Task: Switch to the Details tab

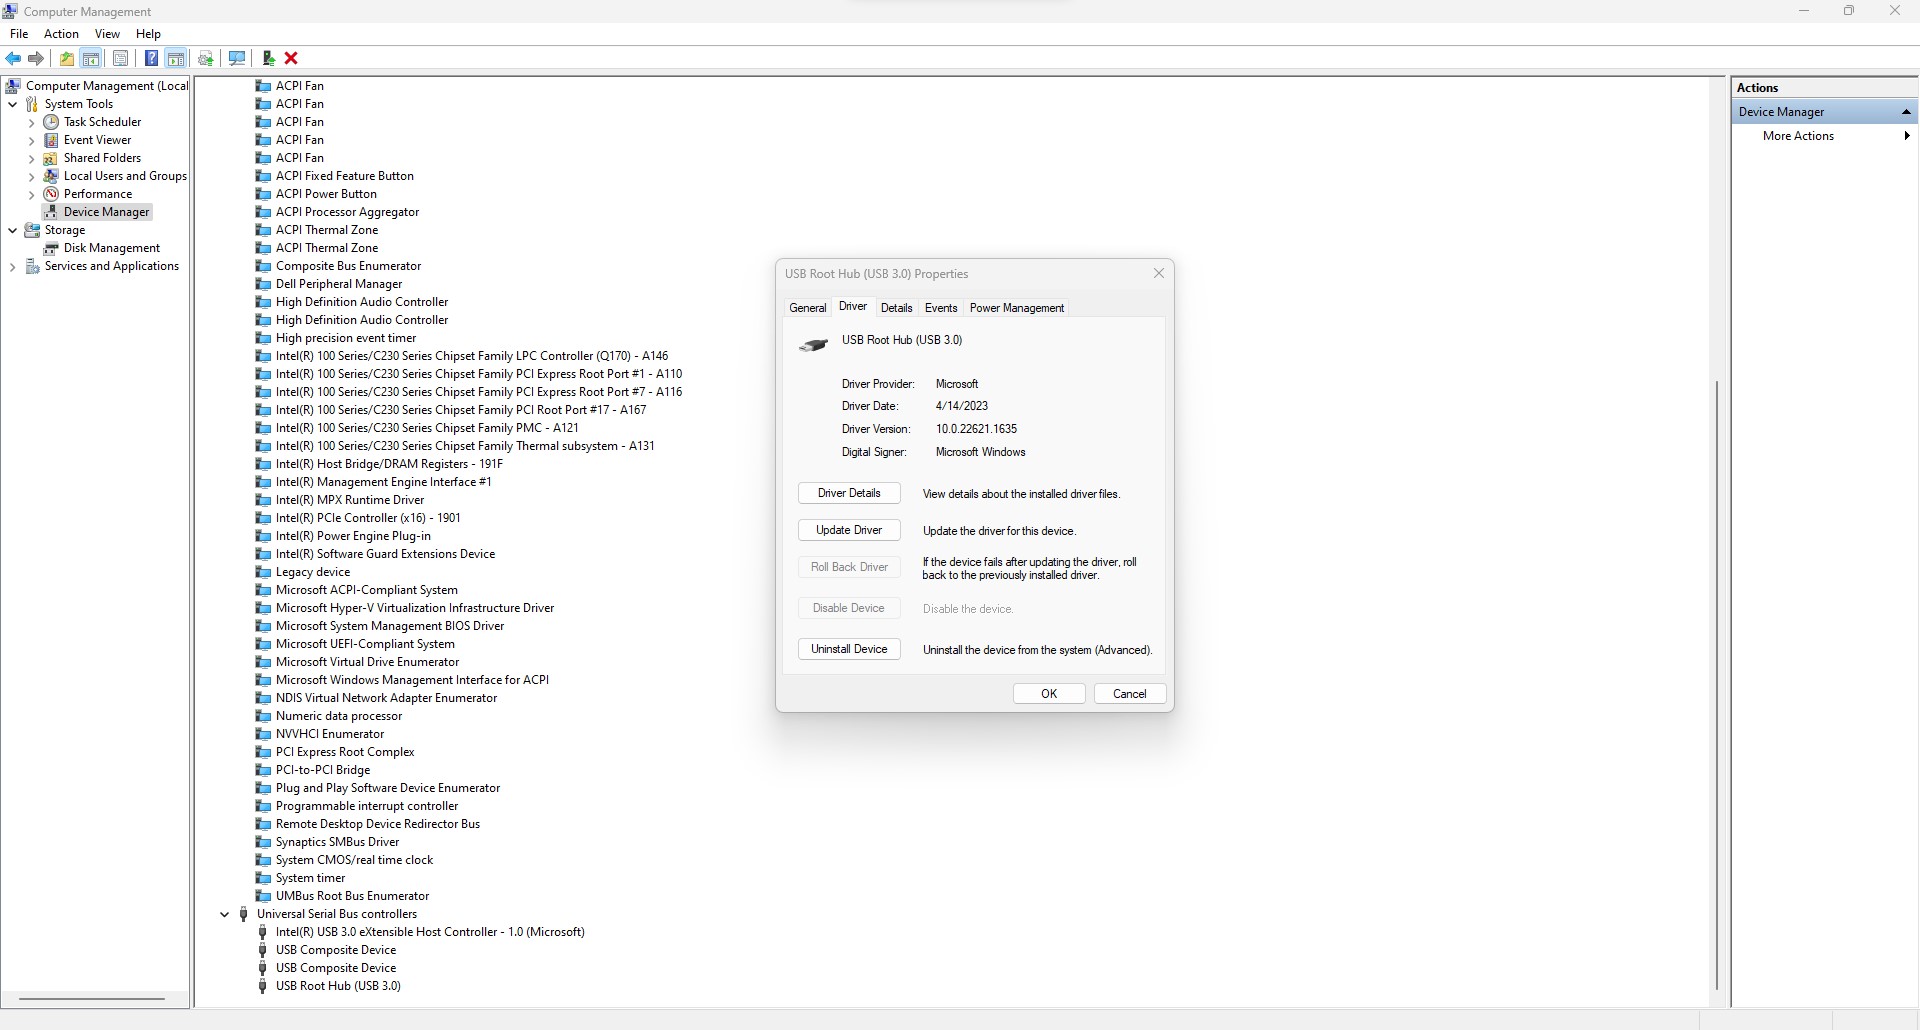Action: 897,308
